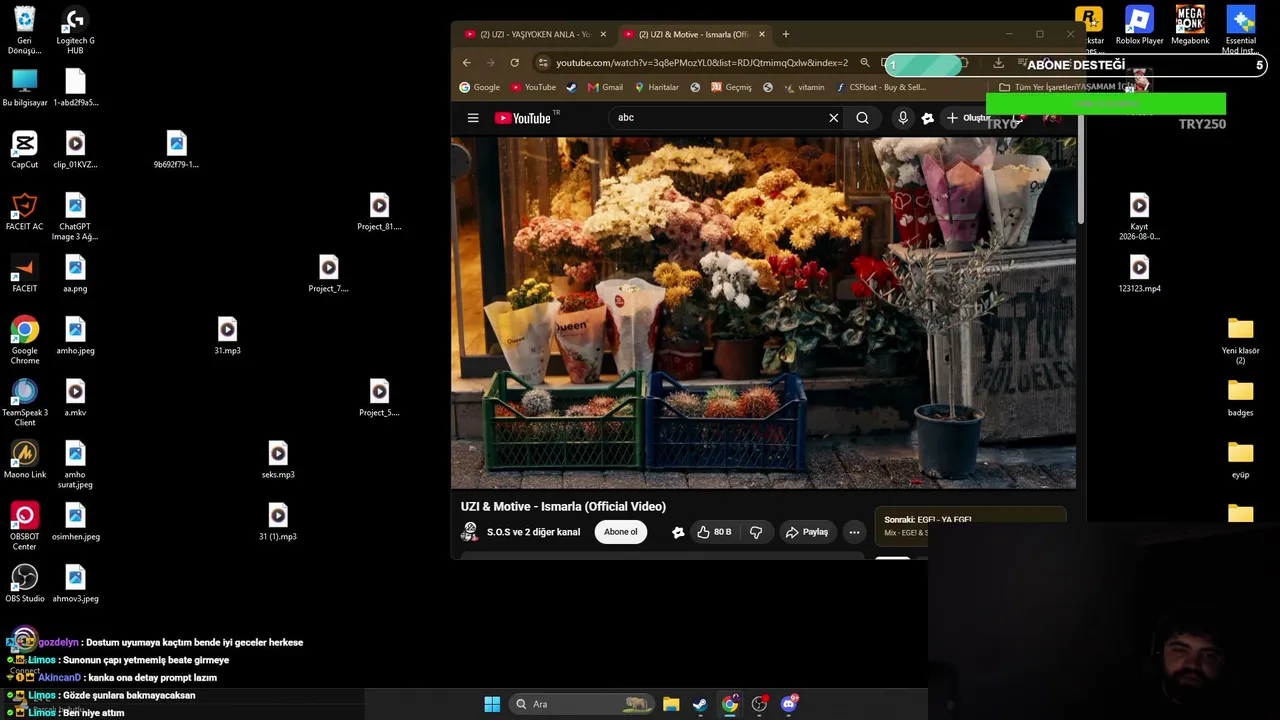Select the Geri Dönüşüm recycle bin desktop icon
This screenshot has width=1280, height=720.
[x=25, y=31]
